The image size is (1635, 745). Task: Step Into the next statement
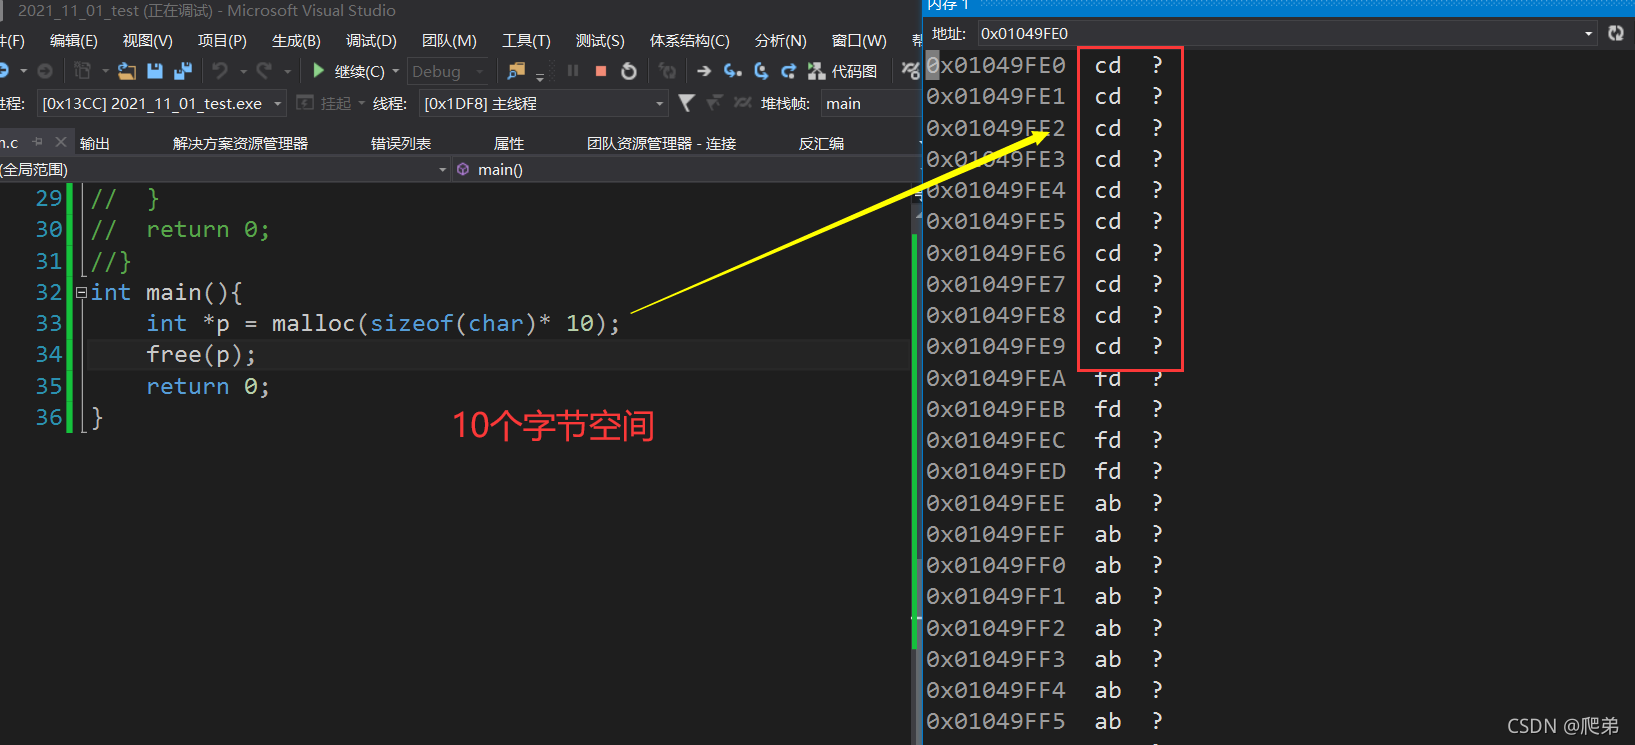(x=733, y=71)
